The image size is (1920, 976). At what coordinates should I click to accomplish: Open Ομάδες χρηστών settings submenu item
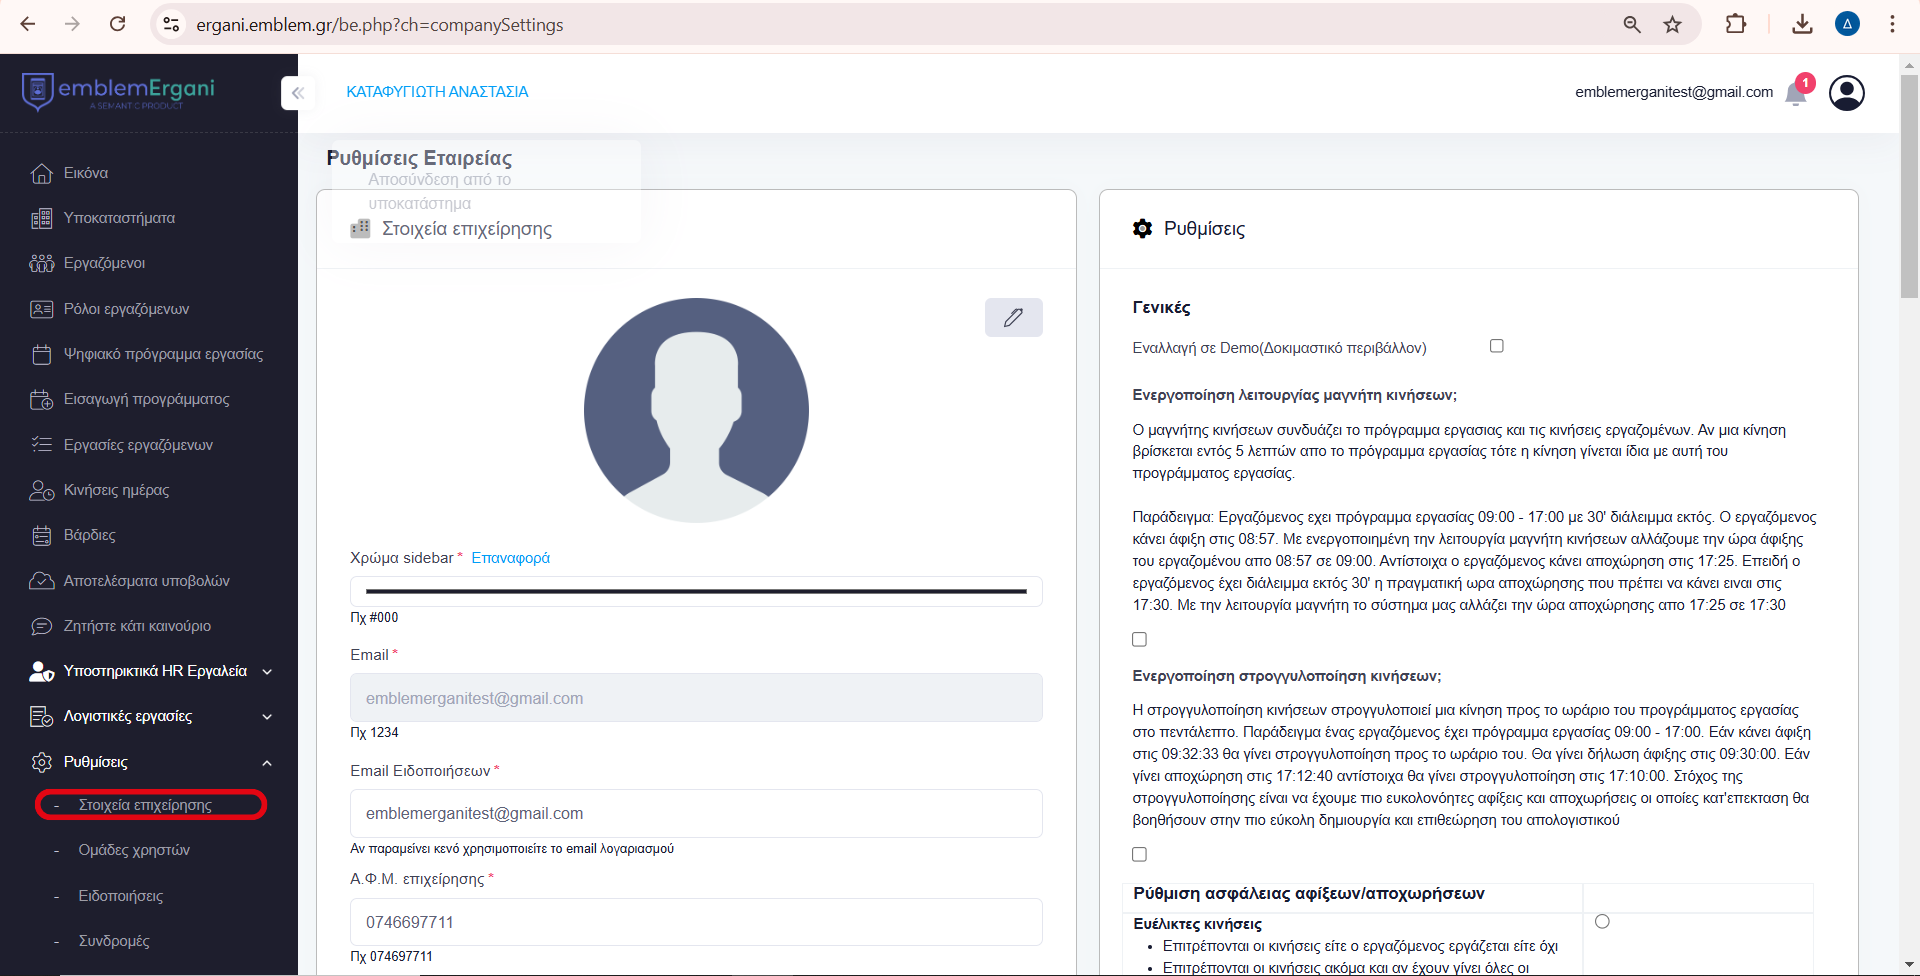click(134, 850)
